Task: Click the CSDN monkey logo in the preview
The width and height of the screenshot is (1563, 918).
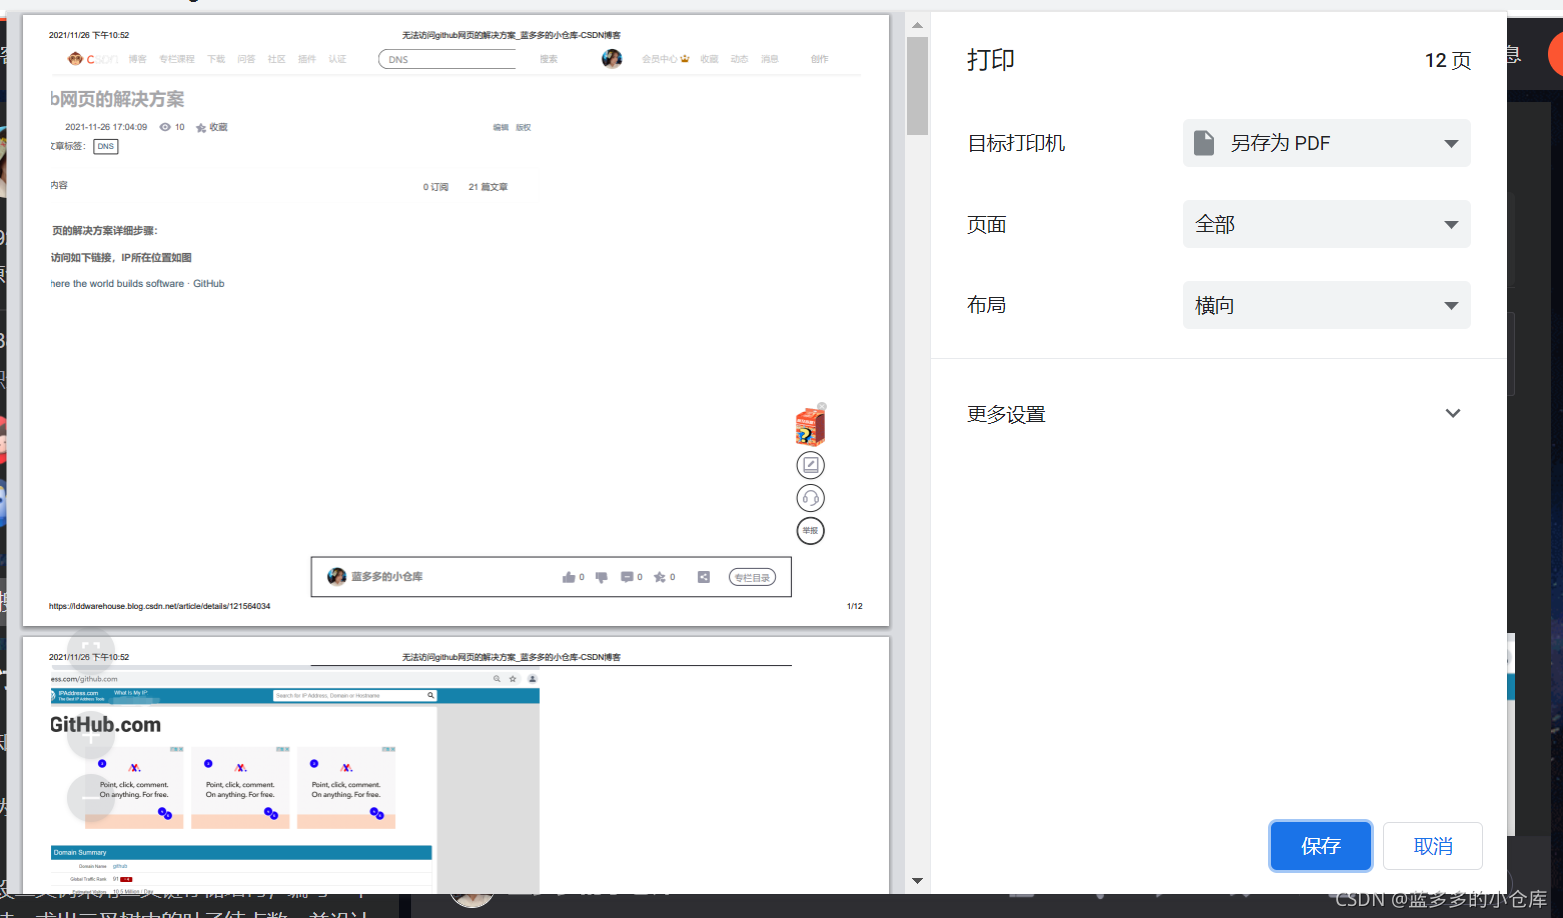Action: tap(75, 59)
